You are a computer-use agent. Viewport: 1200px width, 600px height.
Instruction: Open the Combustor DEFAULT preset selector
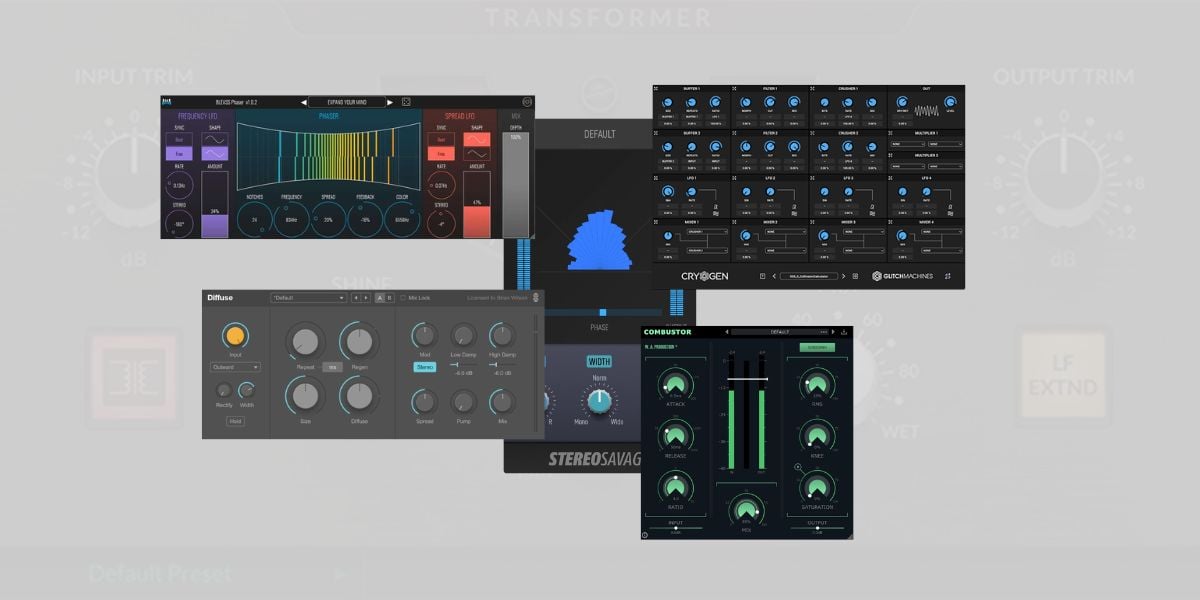point(780,332)
